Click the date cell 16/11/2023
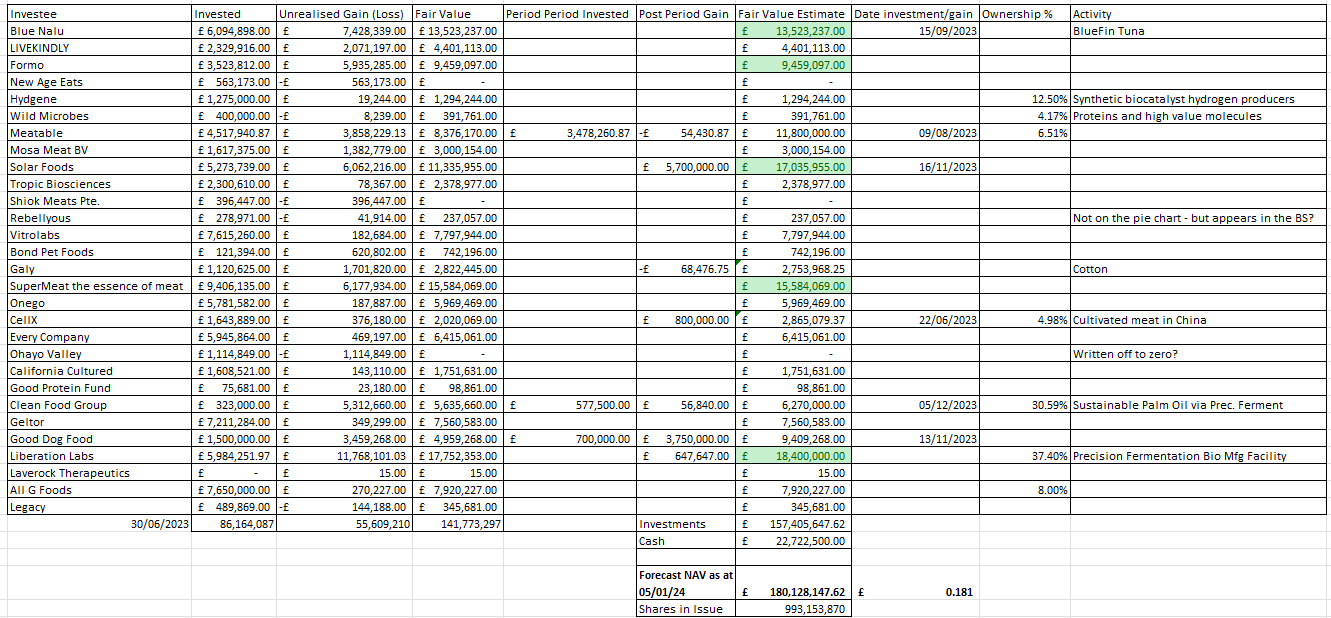1331x618 pixels. (916, 167)
